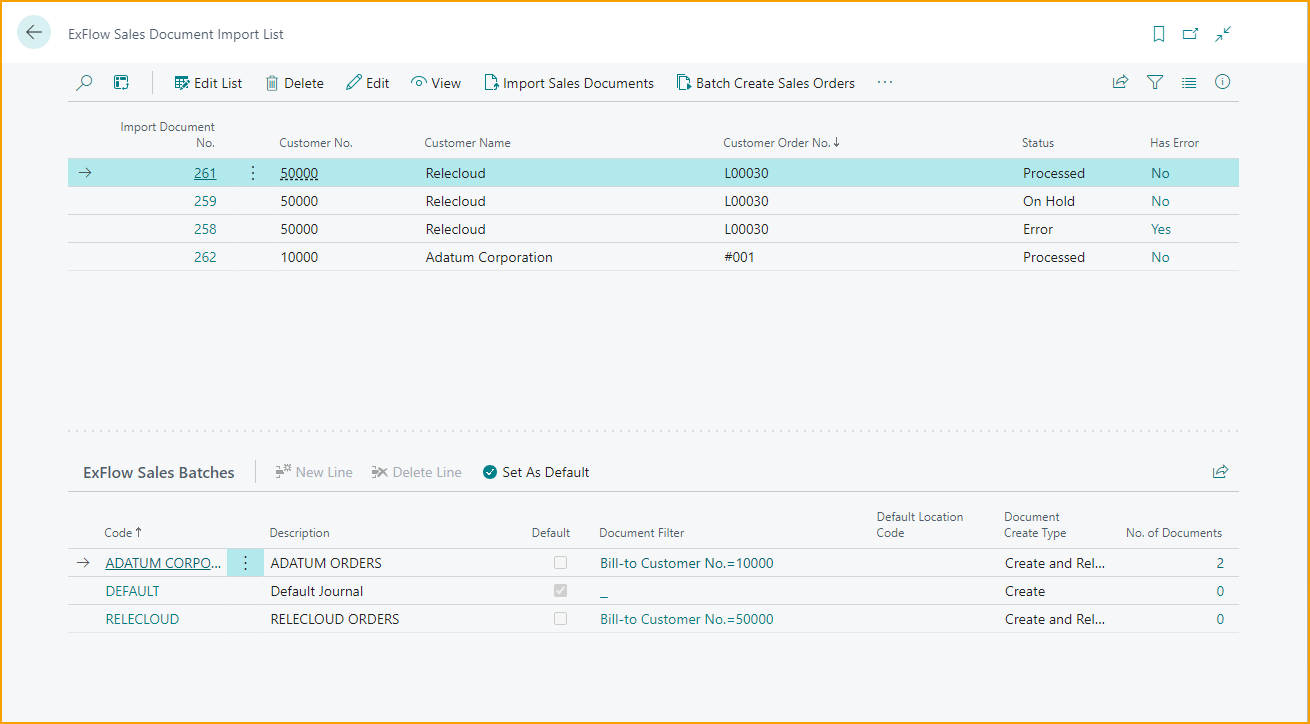1310x724 pixels.
Task: Click Set As Default for selected batch
Action: coord(536,471)
